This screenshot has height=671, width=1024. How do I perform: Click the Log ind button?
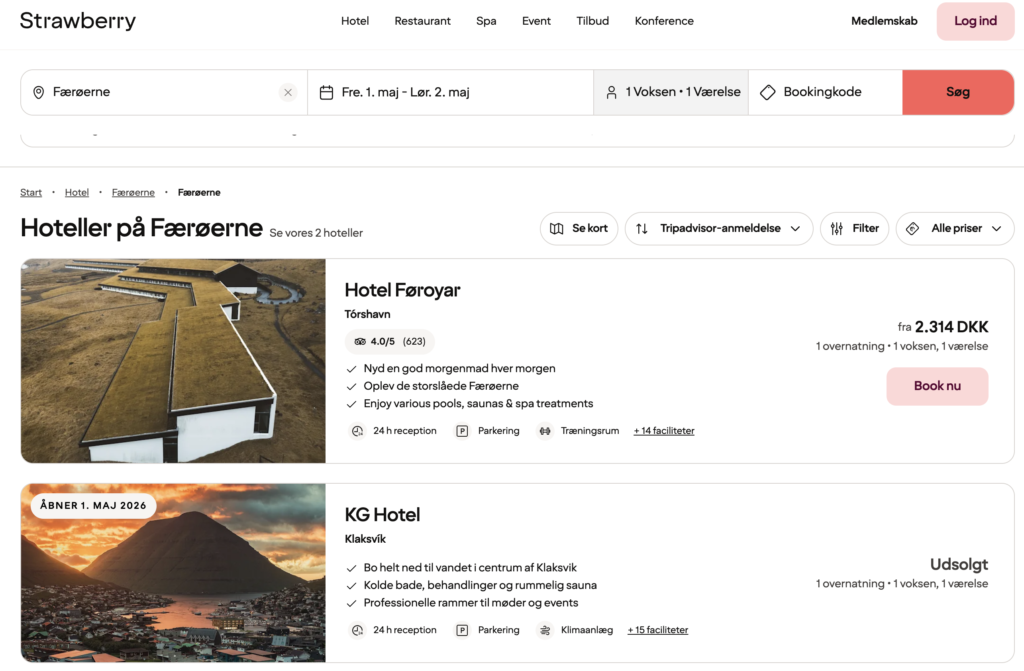point(975,21)
